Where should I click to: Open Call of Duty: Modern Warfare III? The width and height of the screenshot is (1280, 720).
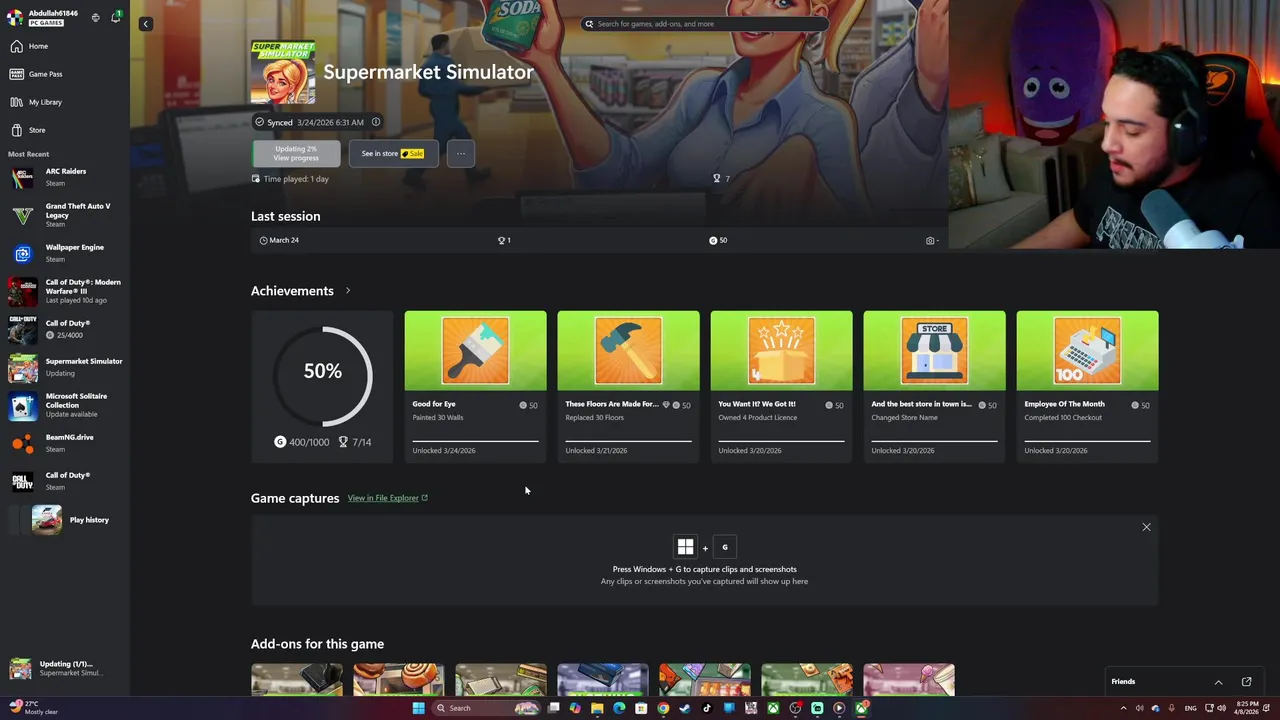(x=65, y=291)
